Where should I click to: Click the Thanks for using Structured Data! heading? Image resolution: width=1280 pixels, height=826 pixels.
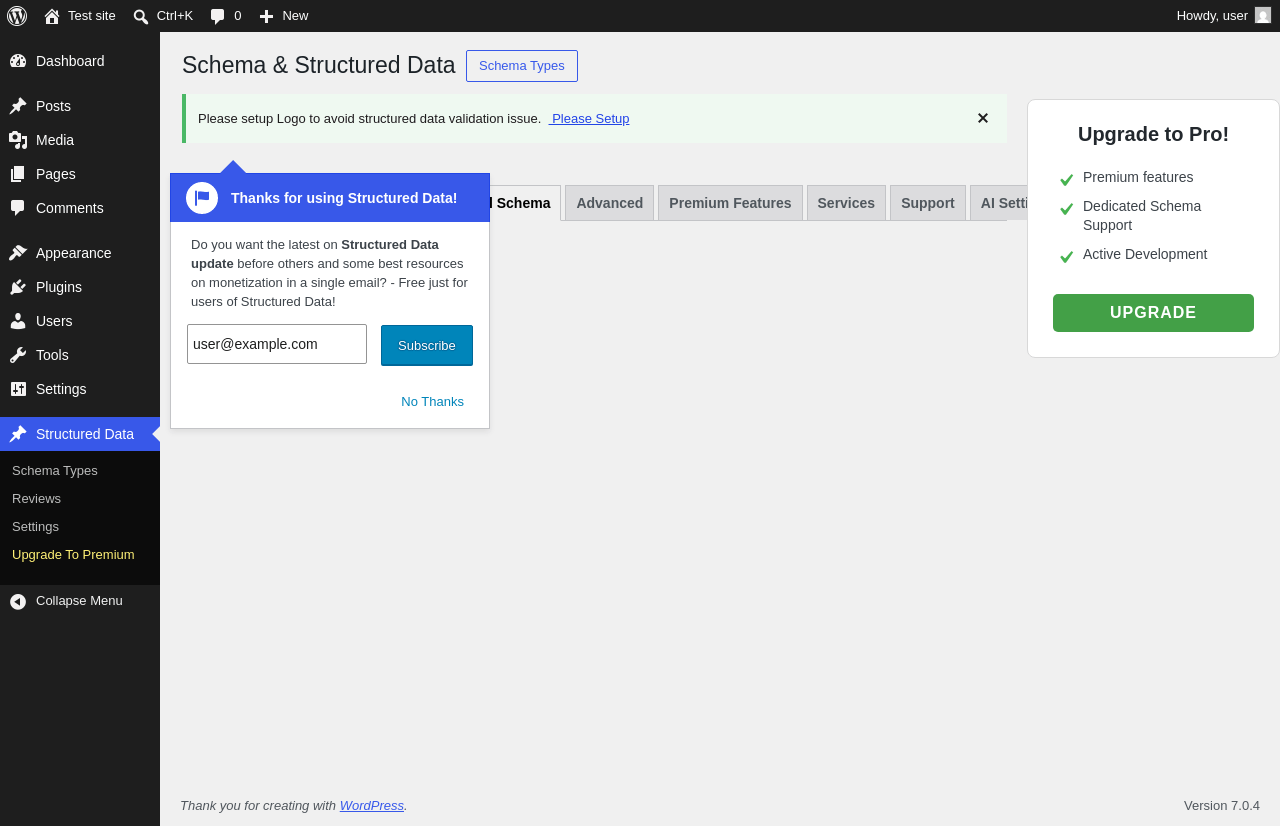pyautogui.click(x=344, y=198)
